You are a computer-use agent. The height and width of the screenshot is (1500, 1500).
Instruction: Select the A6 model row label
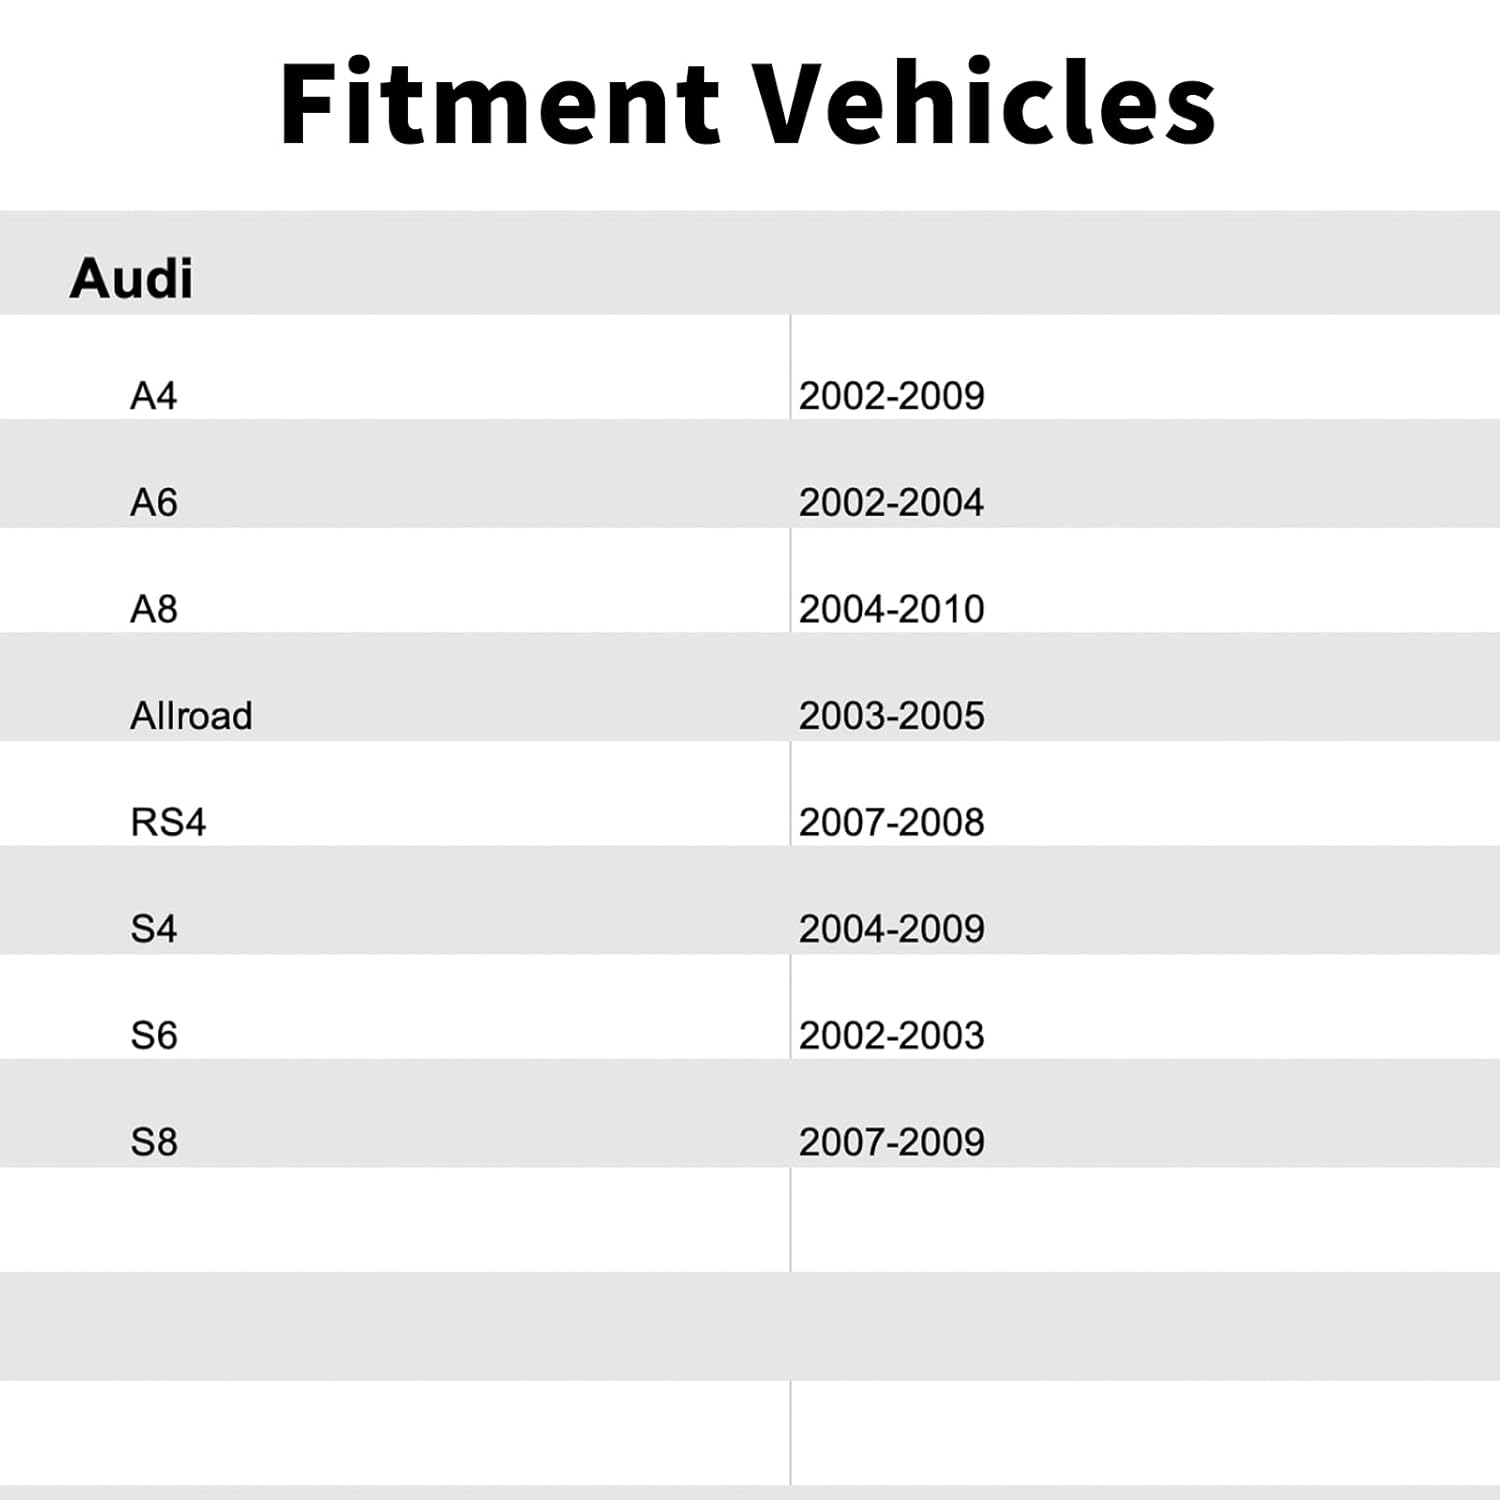coord(154,502)
